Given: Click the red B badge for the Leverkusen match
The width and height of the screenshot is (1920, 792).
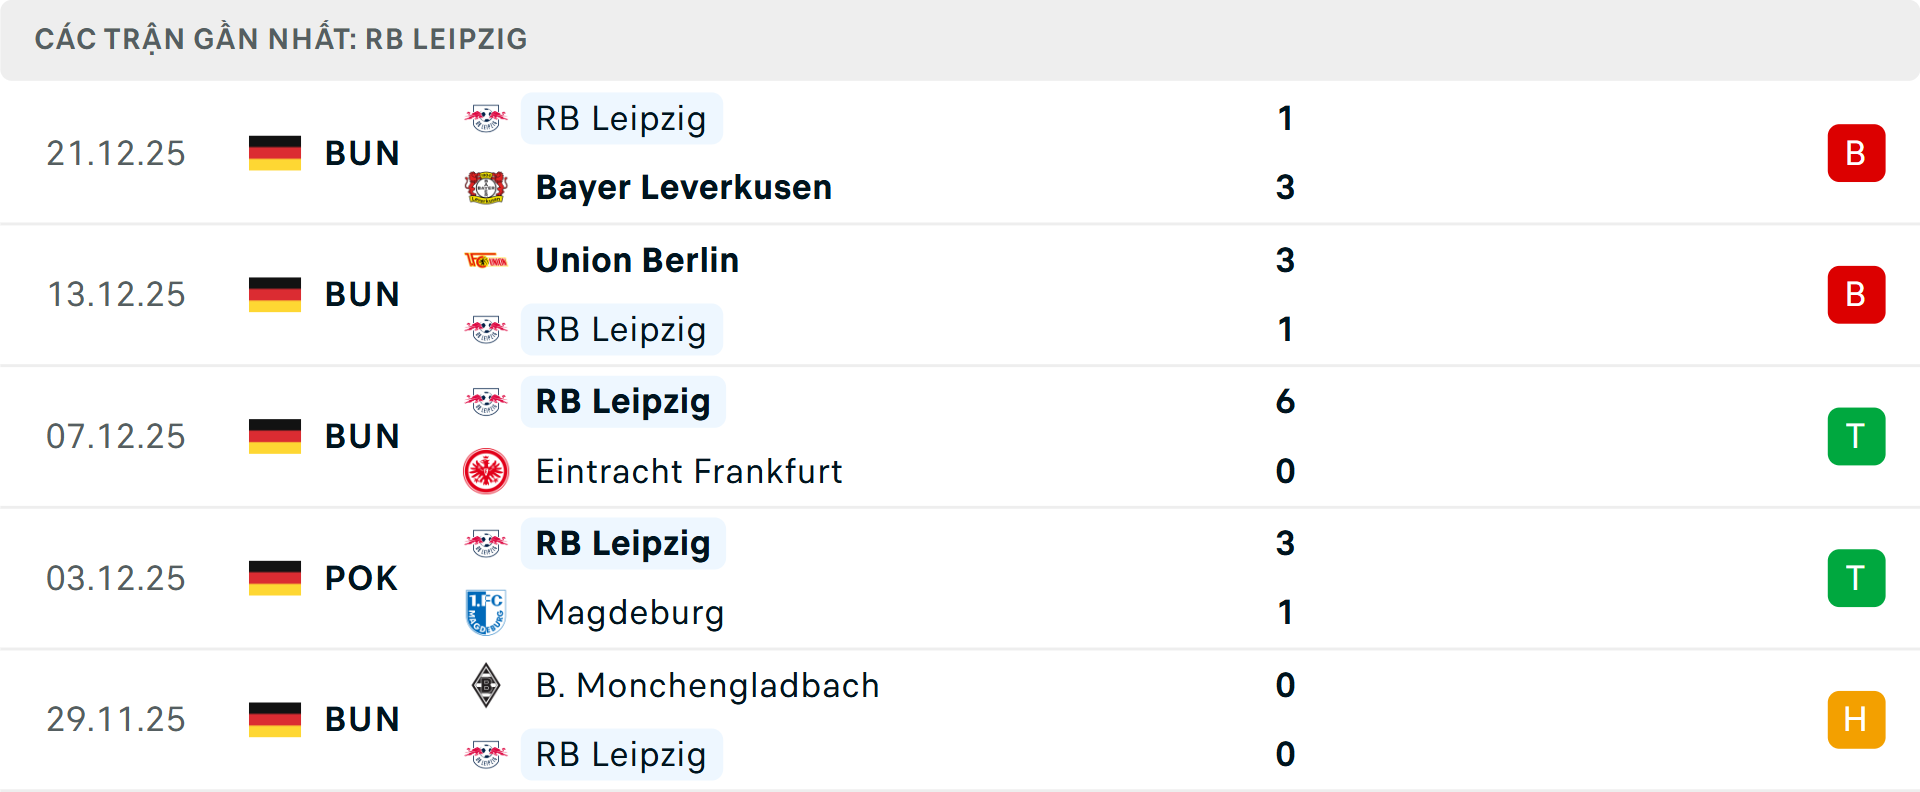Looking at the screenshot, I should click(1856, 153).
